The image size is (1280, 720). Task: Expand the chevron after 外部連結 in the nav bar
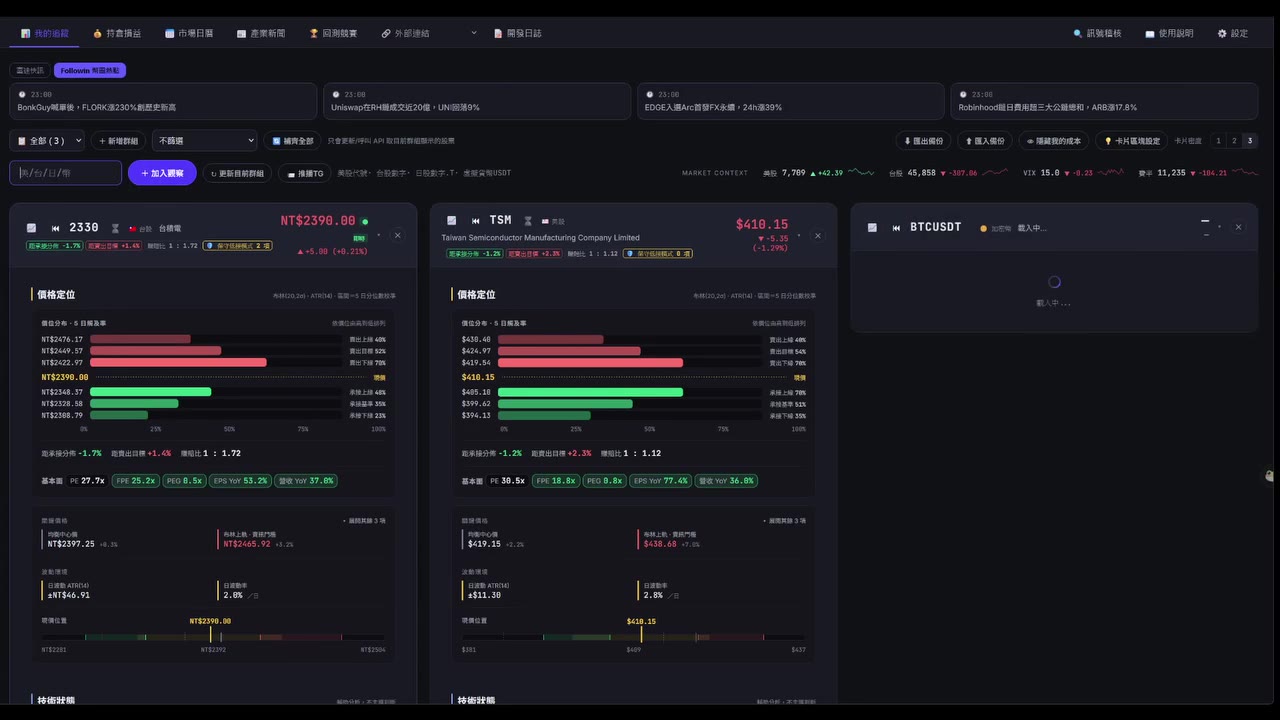474,33
